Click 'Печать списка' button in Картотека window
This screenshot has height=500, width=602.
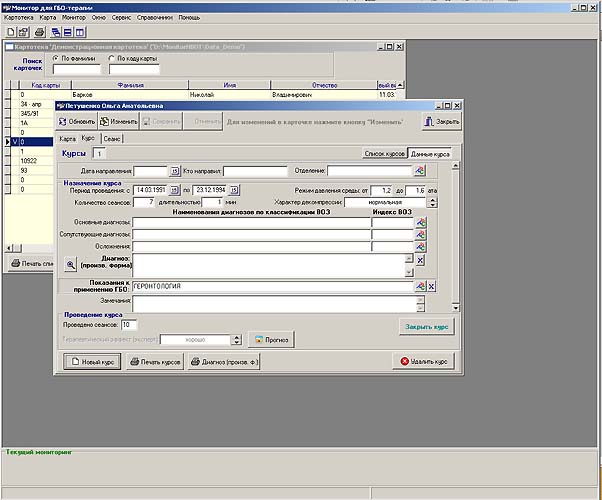click(x=31, y=263)
